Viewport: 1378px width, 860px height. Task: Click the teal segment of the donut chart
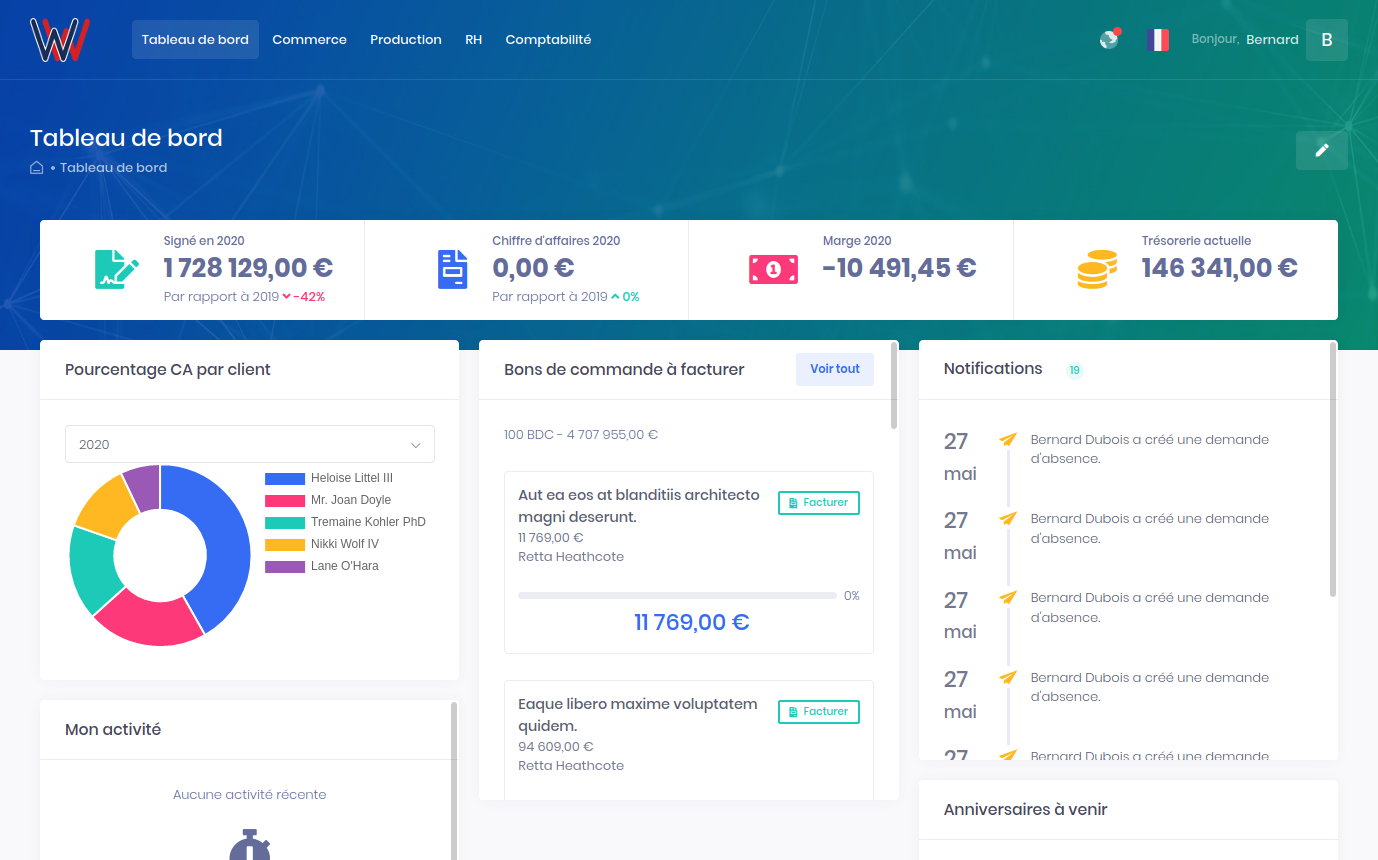coord(93,568)
